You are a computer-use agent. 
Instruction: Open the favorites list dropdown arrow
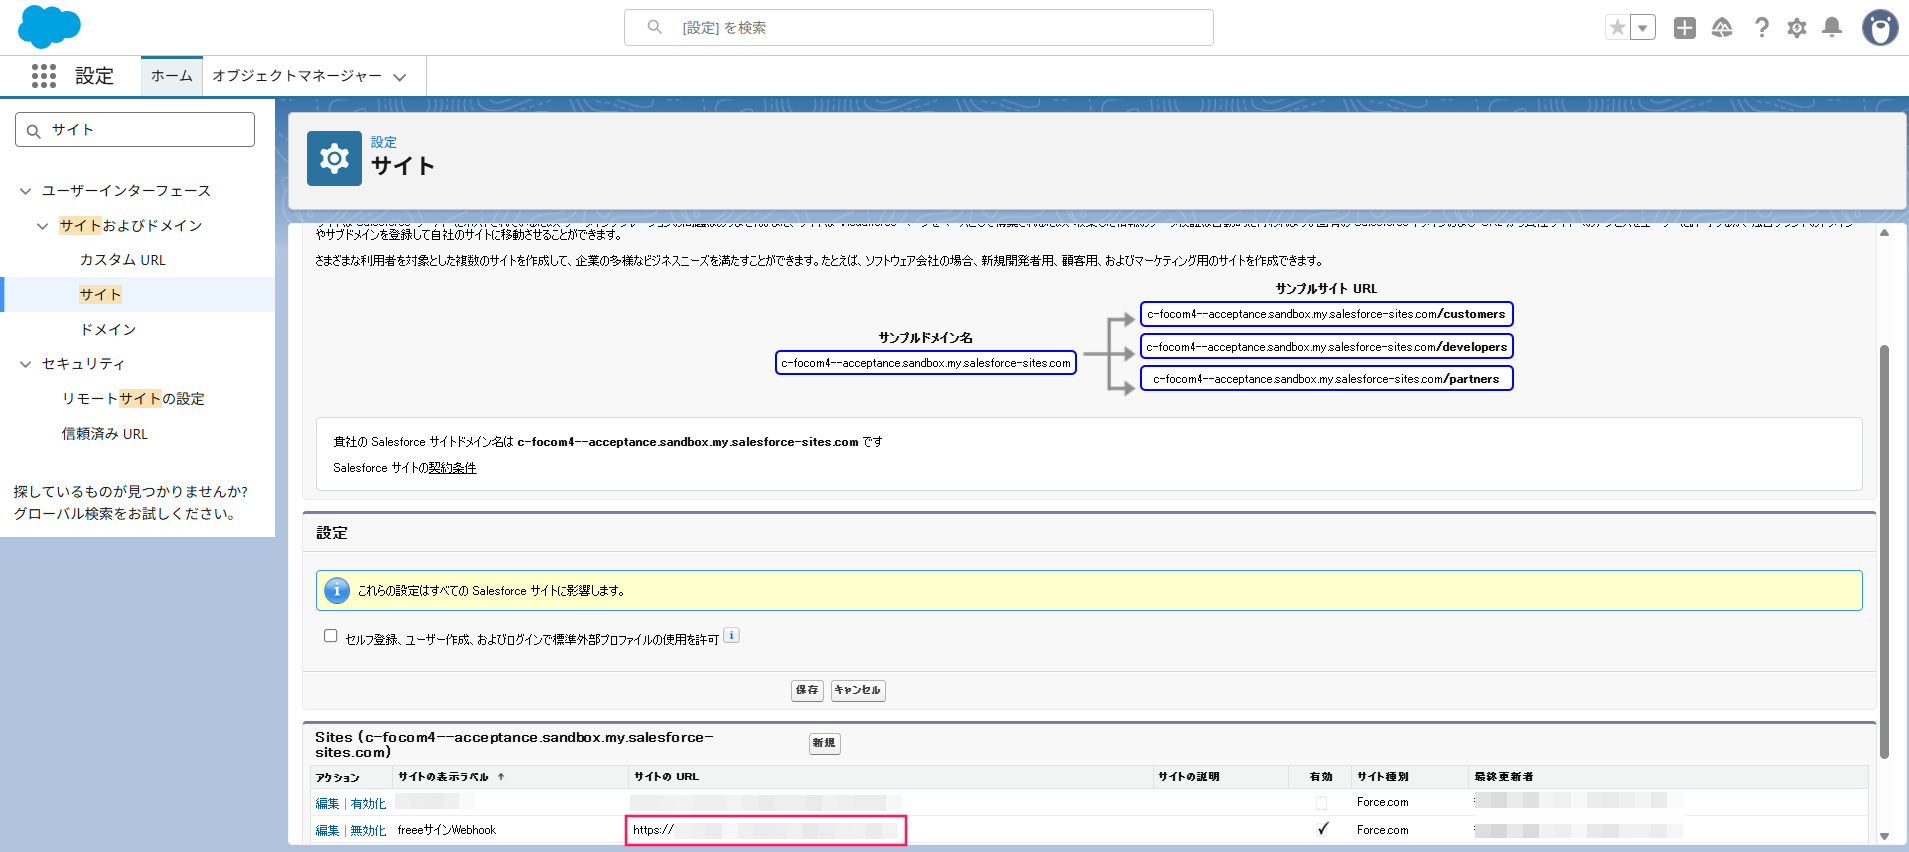1643,27
